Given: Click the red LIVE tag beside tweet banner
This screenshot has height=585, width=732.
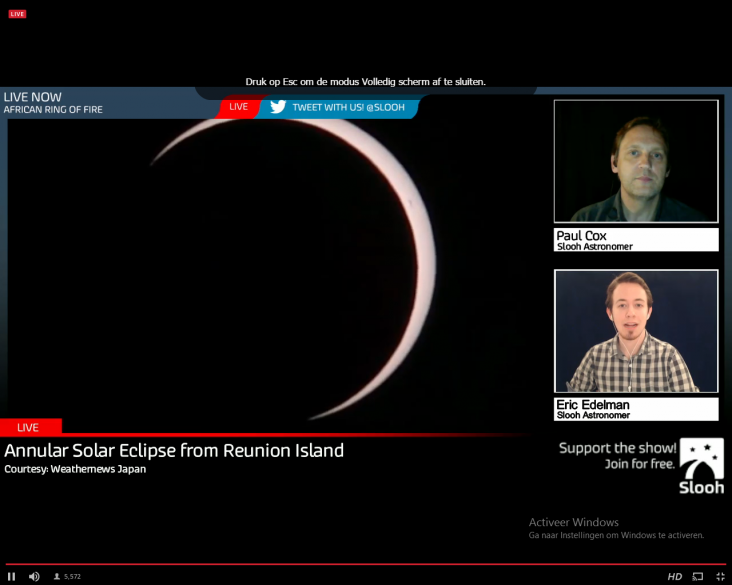Looking at the screenshot, I should 239,107.
